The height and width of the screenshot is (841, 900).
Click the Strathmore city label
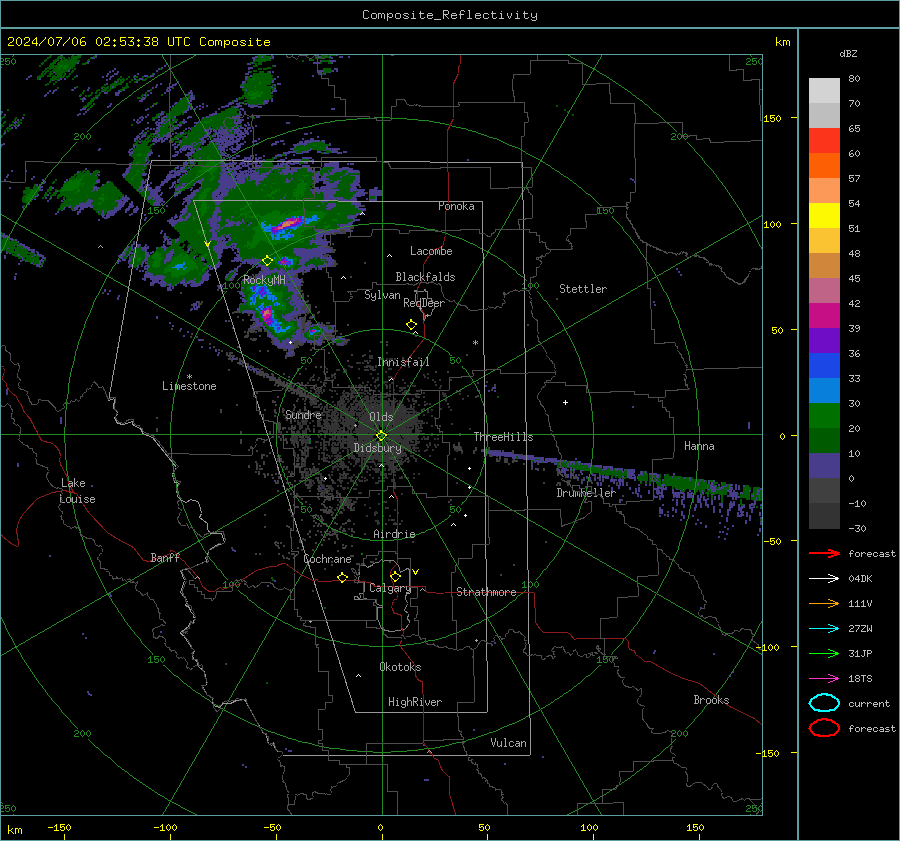486,592
